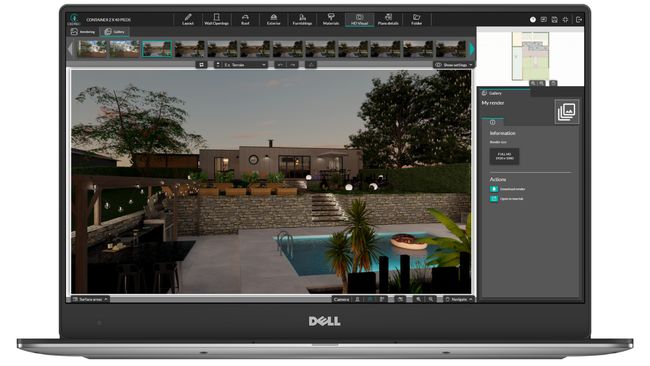Click the Folder icon in toolbar
Screen dimensions: 650x366
tap(417, 19)
